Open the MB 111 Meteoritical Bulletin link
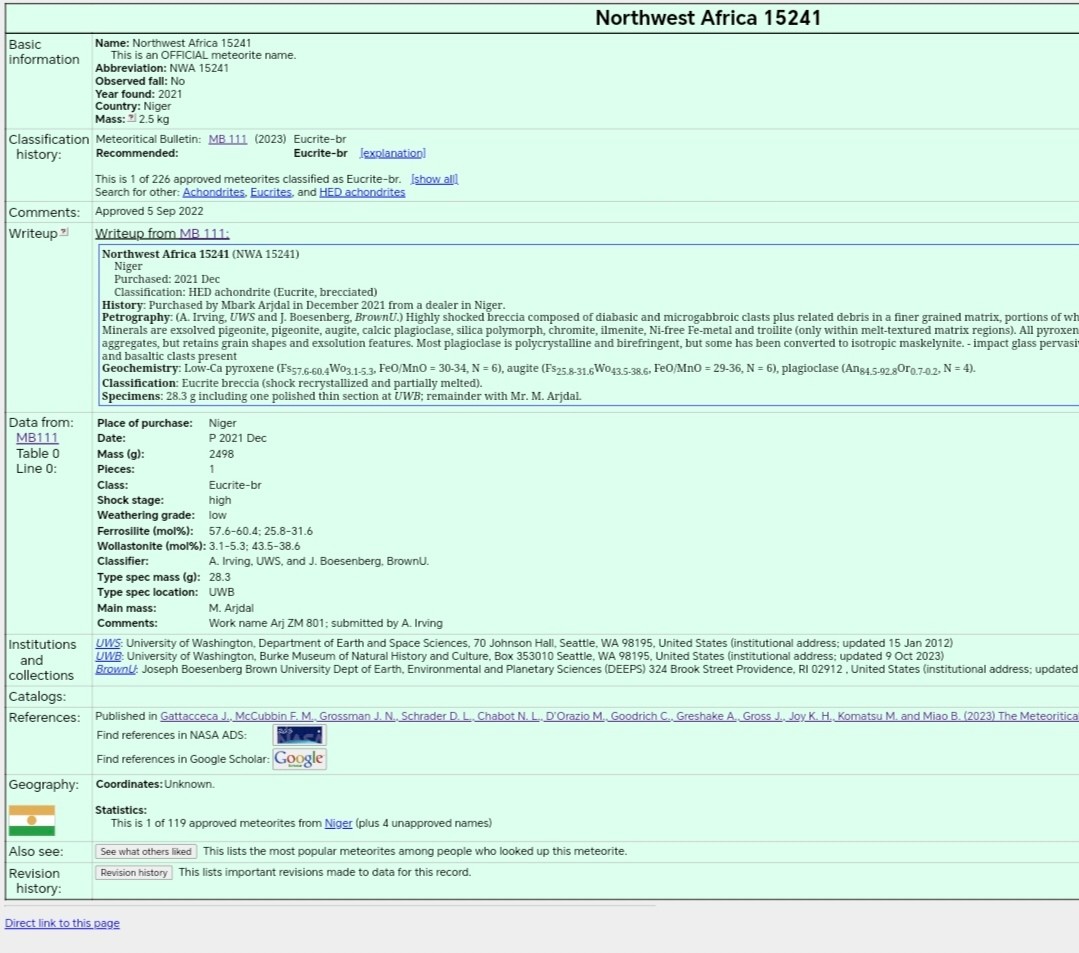This screenshot has height=953, width=1079. (x=228, y=139)
